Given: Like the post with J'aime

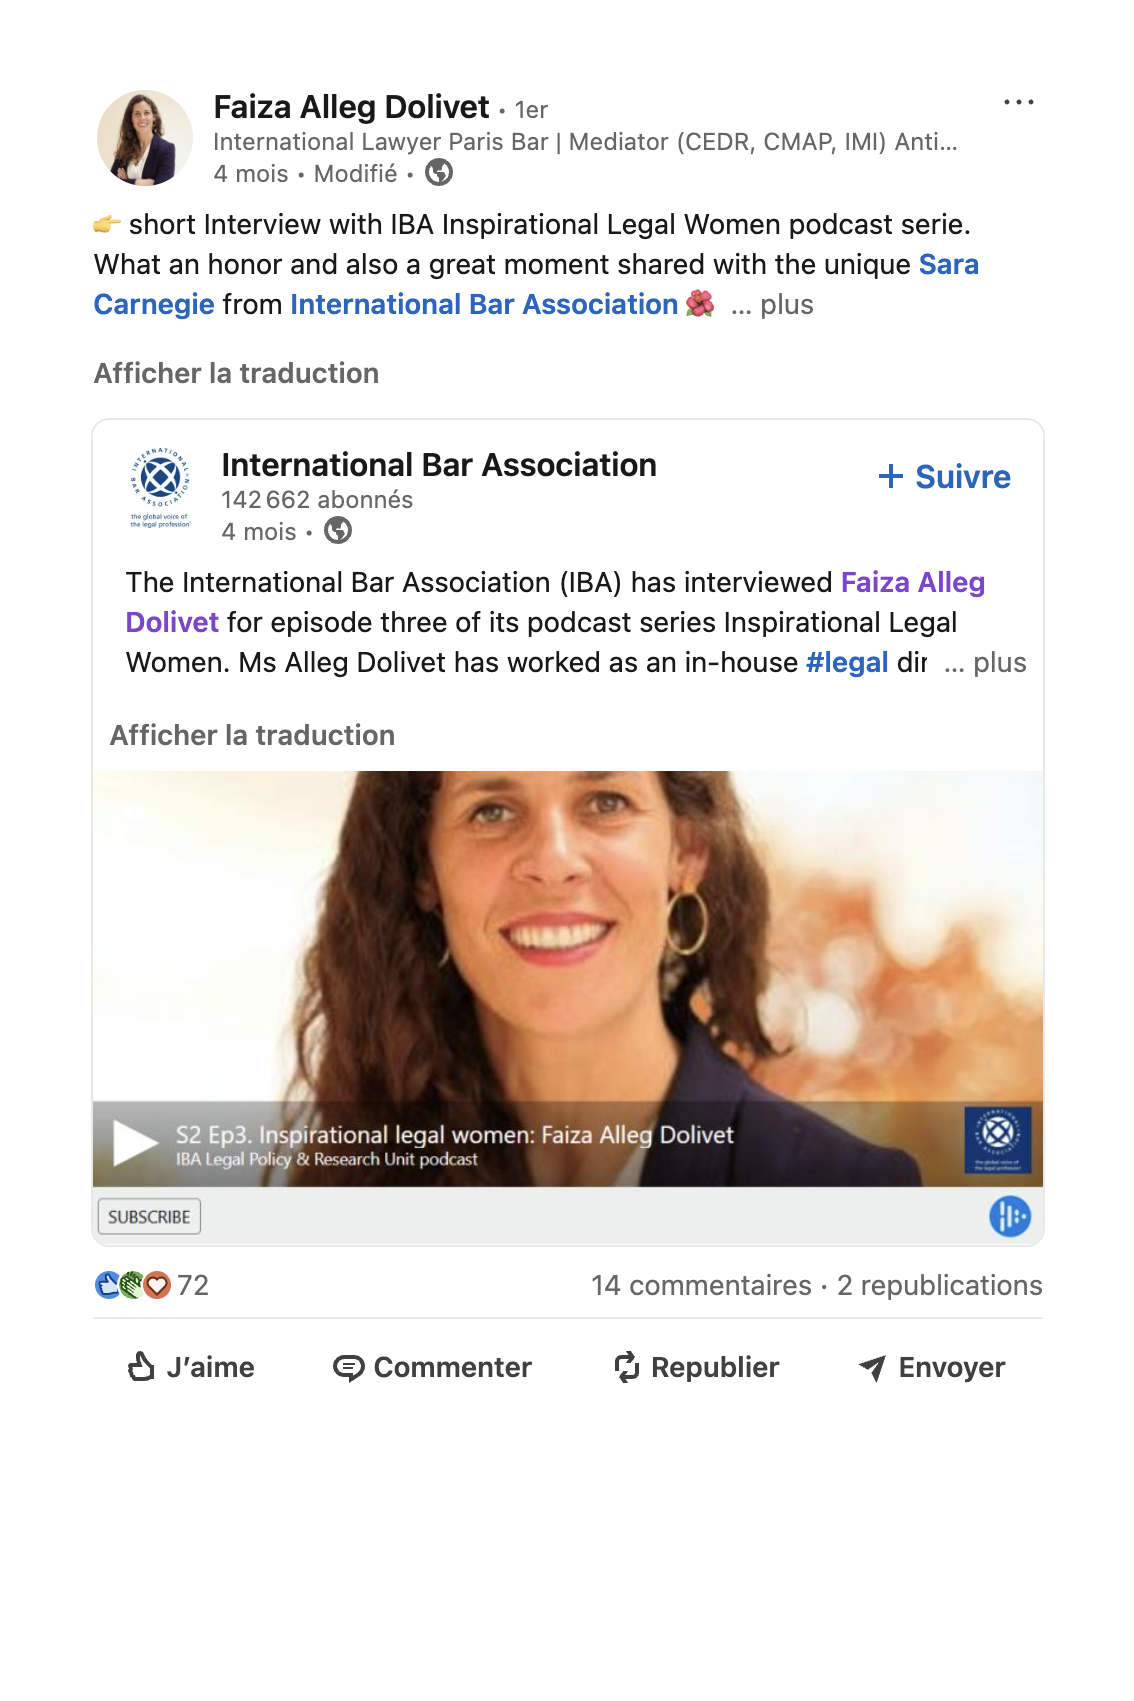Looking at the screenshot, I should (191, 1367).
